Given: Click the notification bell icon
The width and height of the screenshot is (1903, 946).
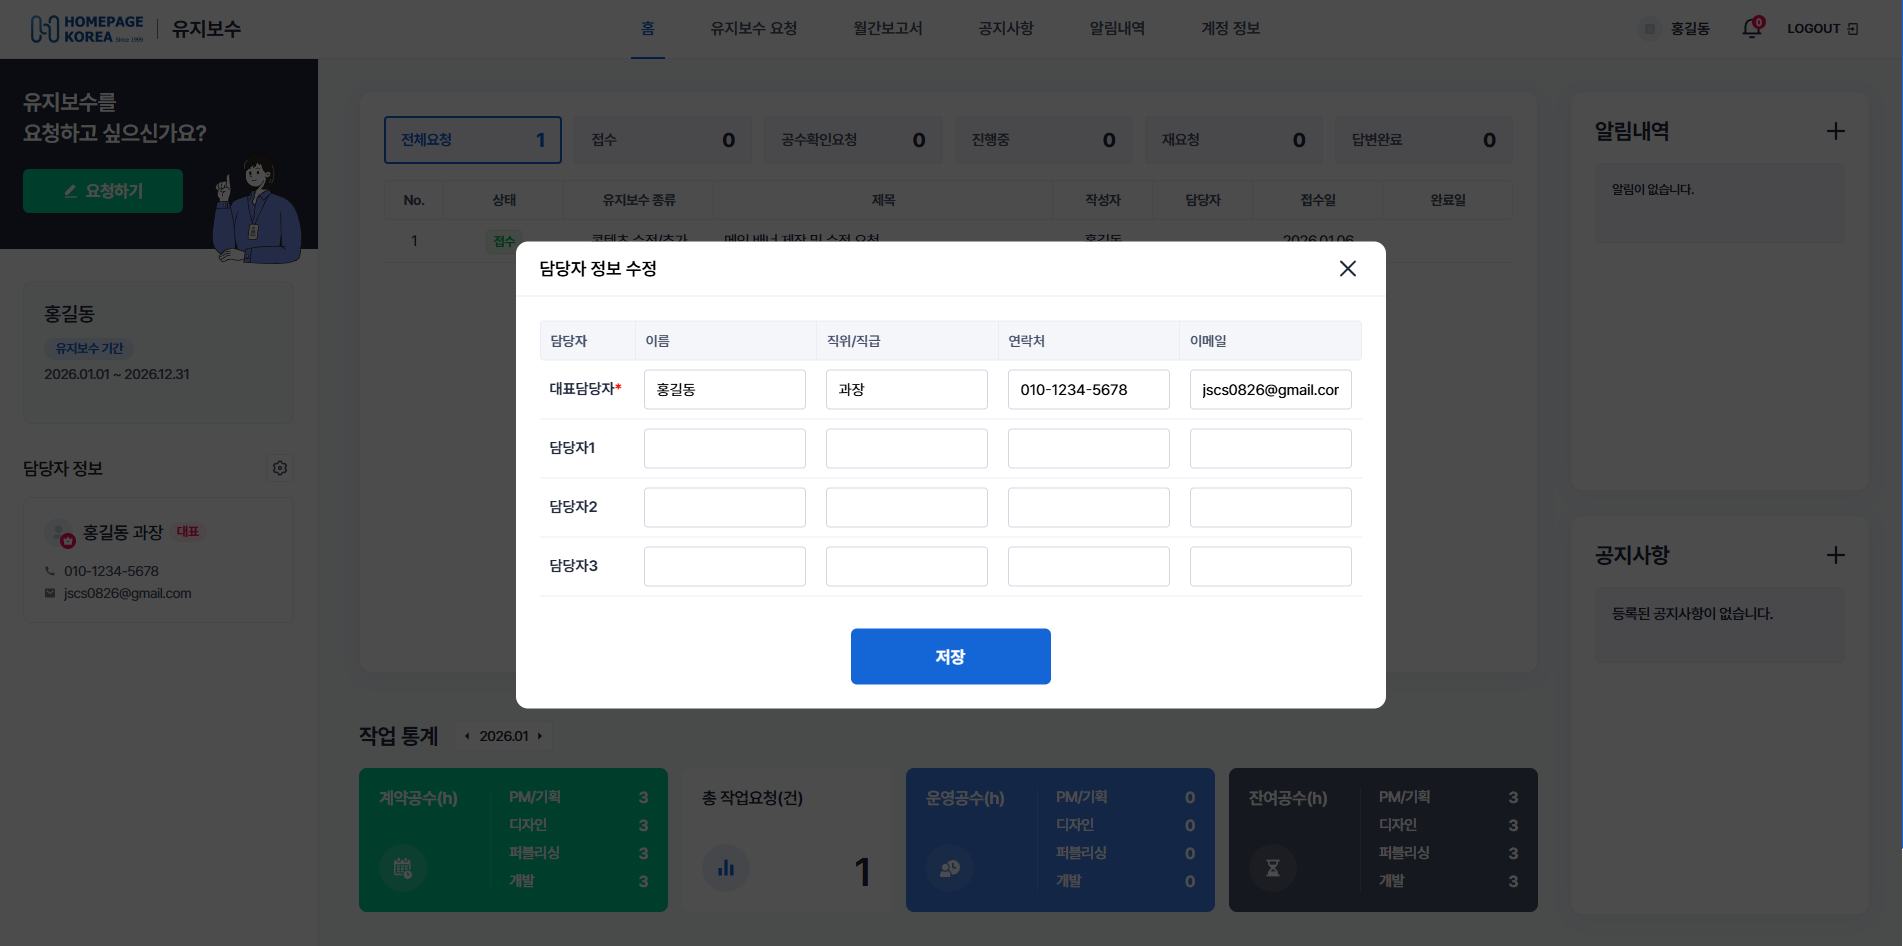Looking at the screenshot, I should [x=1751, y=28].
